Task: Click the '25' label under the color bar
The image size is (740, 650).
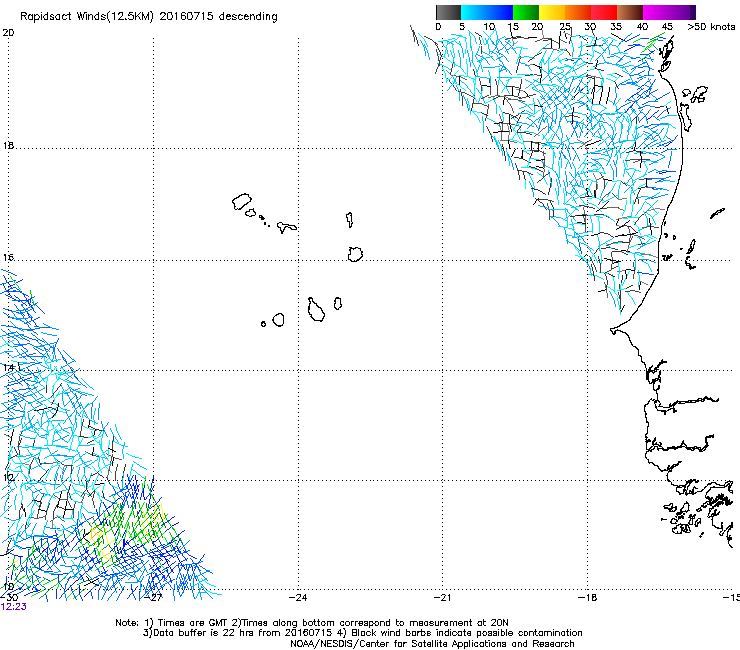Action: pos(565,27)
